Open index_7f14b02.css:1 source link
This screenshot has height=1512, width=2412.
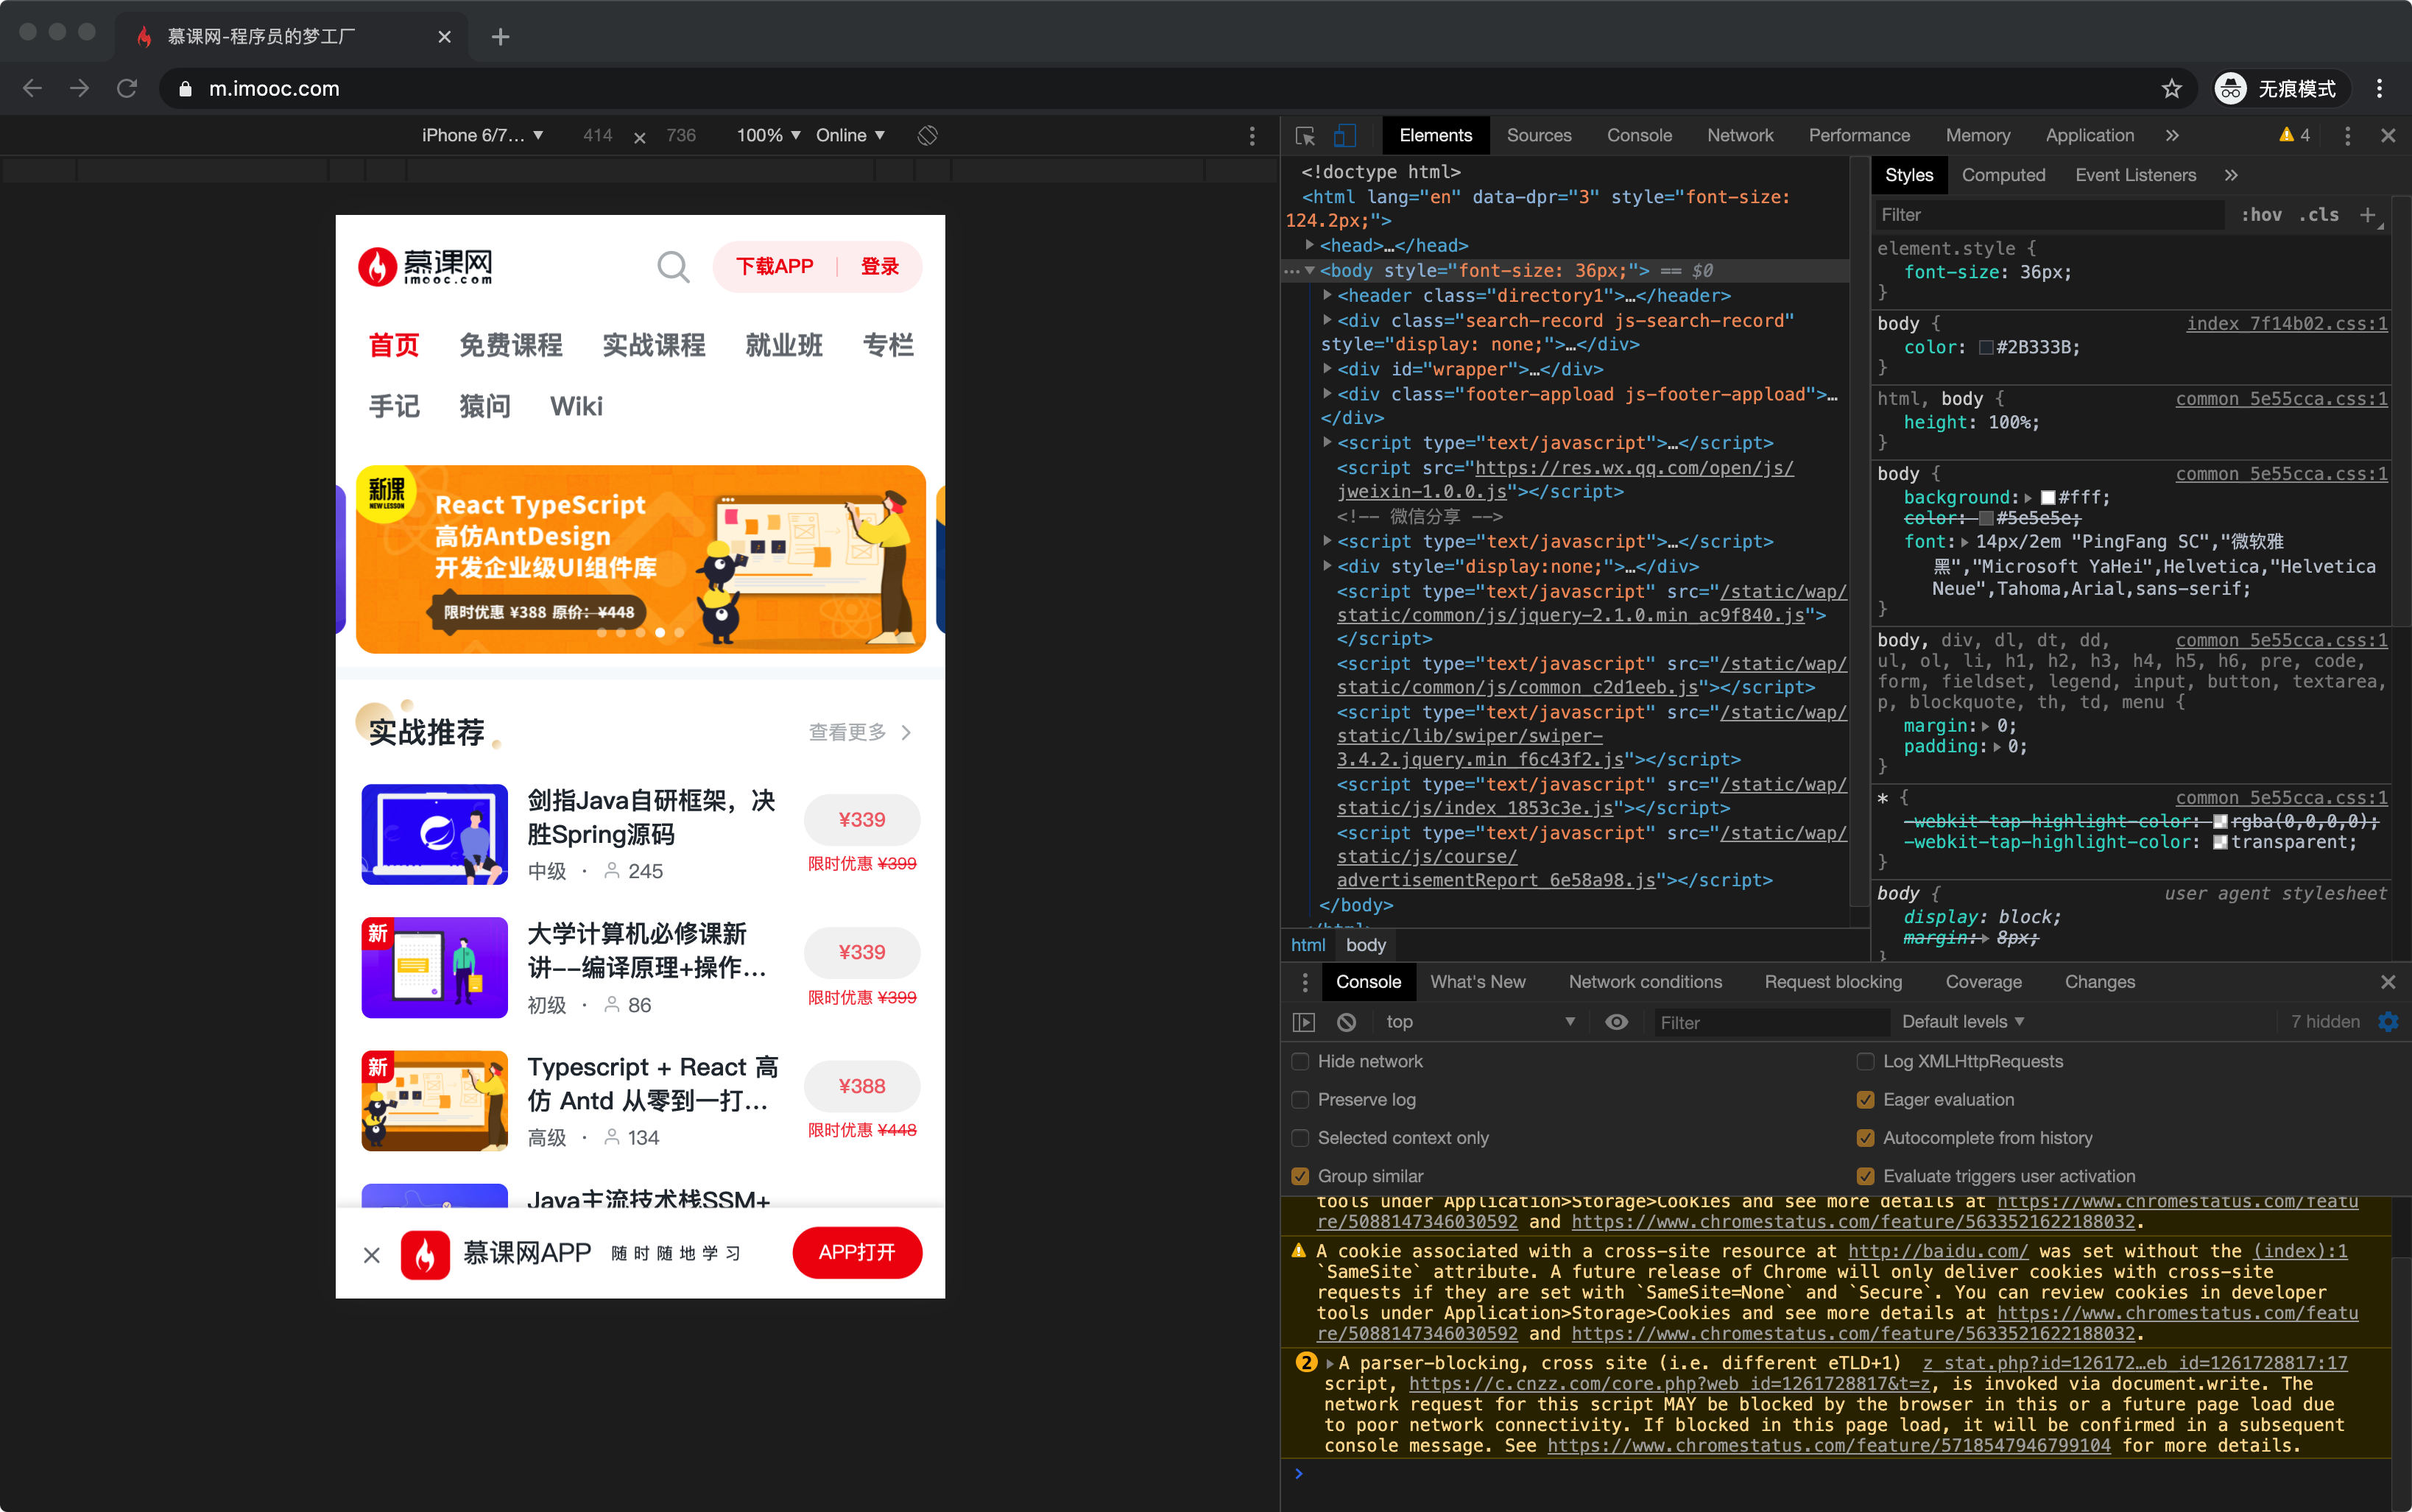point(2286,323)
